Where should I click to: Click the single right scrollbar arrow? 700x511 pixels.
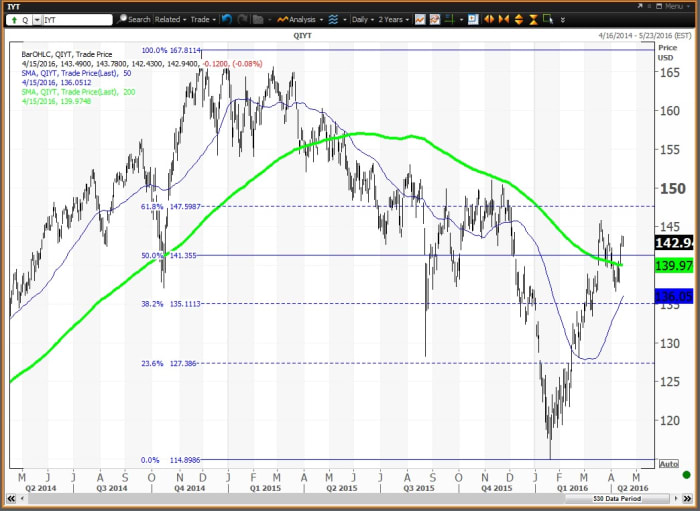676,499
